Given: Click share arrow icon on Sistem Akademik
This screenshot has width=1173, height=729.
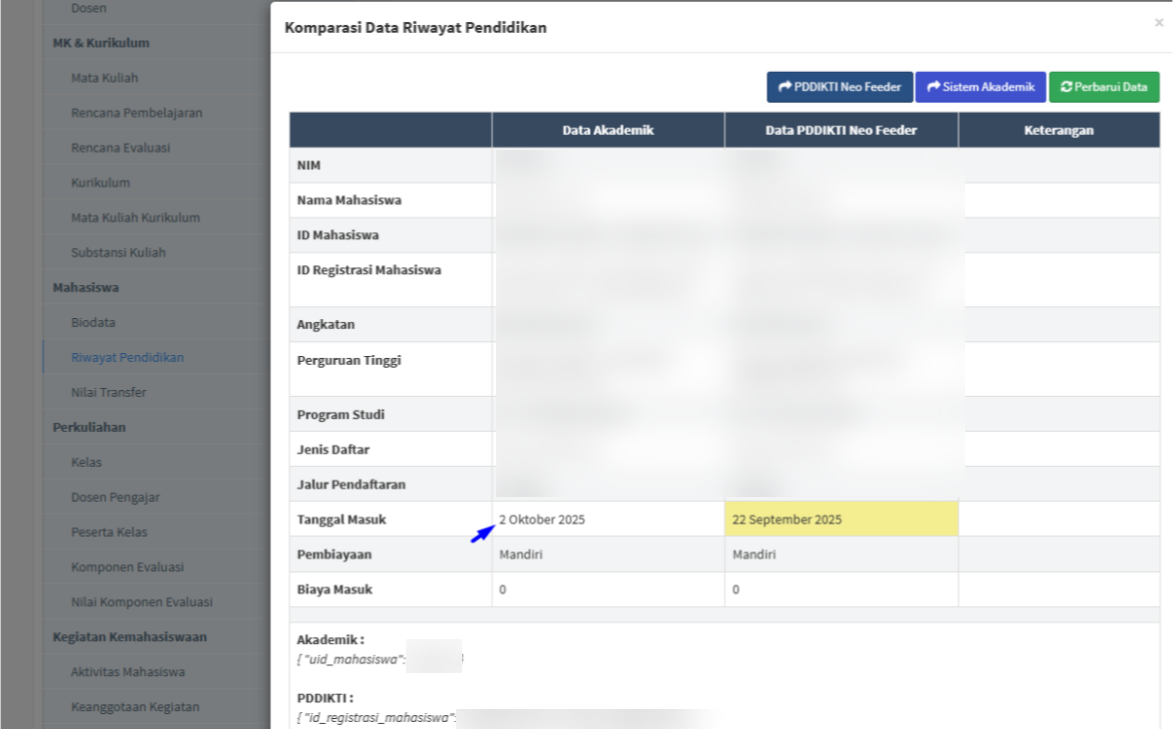Looking at the screenshot, I should 933,87.
